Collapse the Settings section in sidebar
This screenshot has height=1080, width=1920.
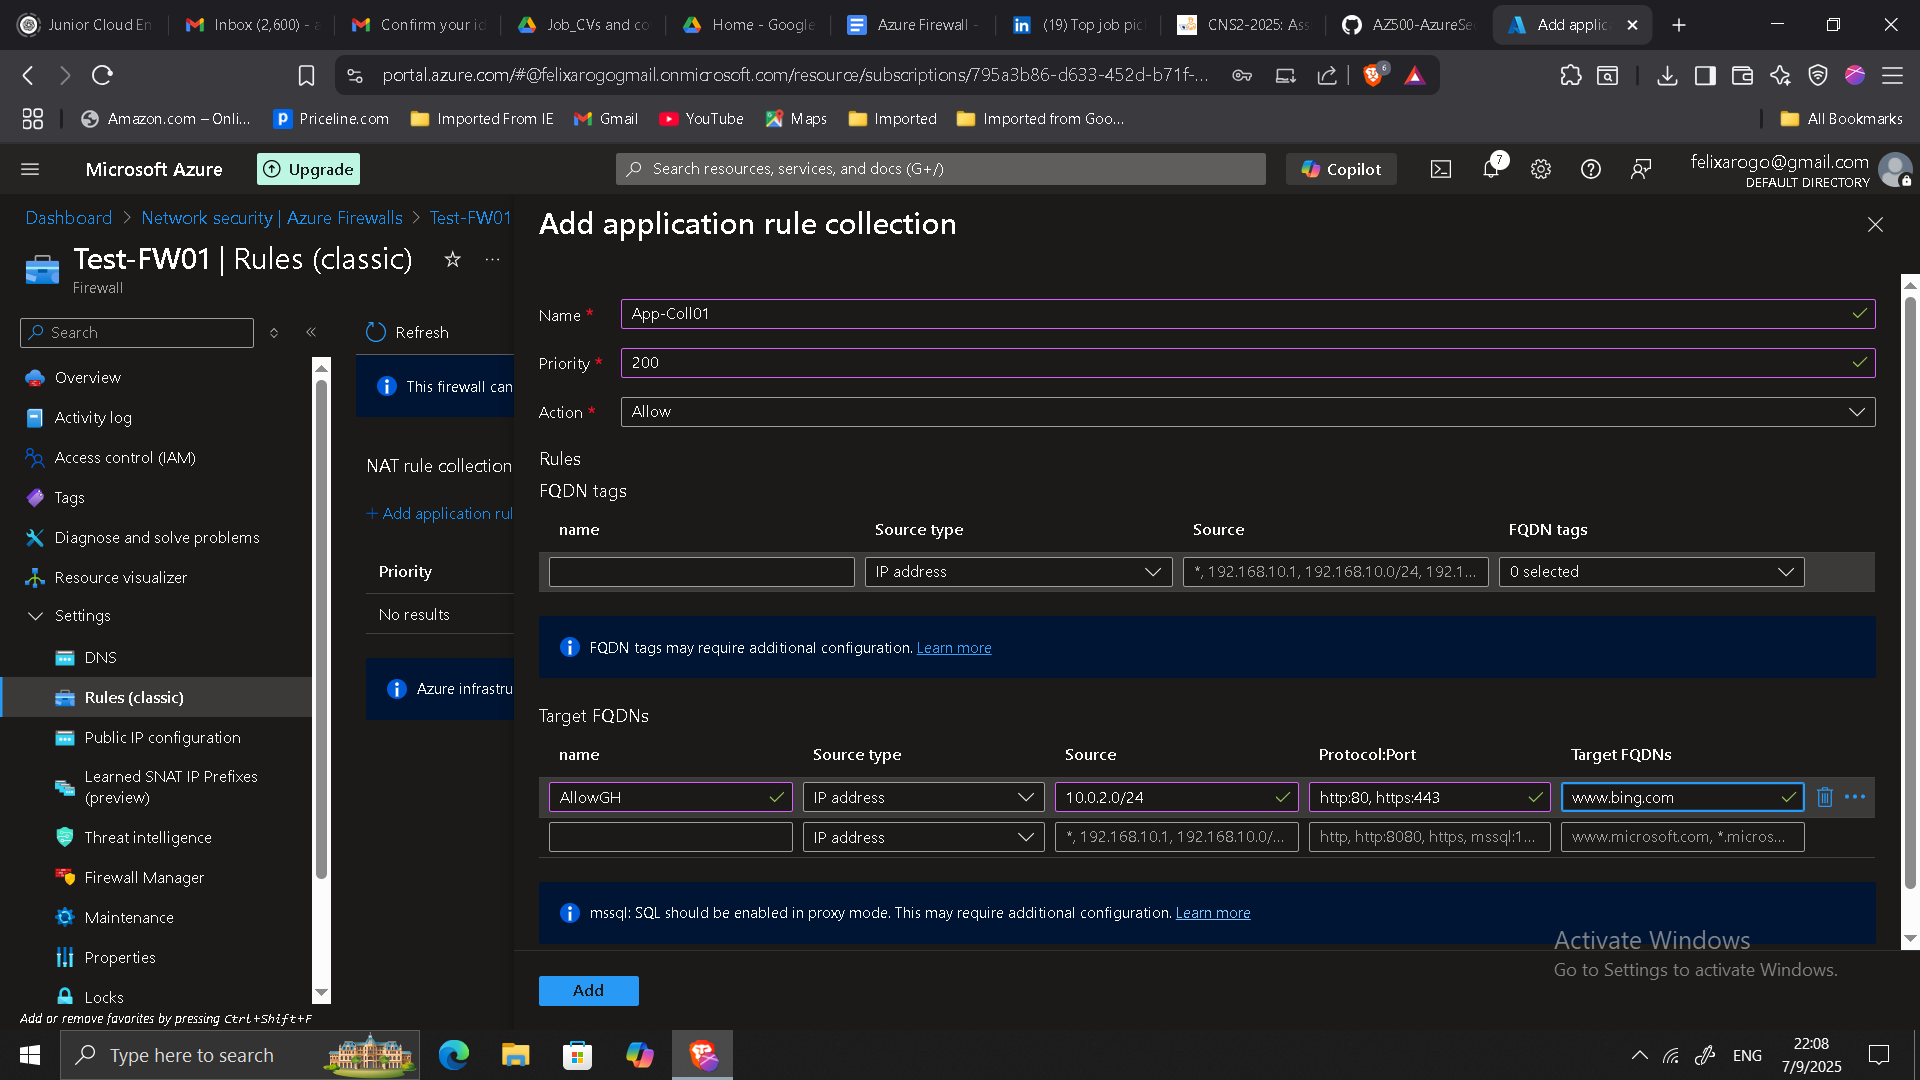click(36, 616)
